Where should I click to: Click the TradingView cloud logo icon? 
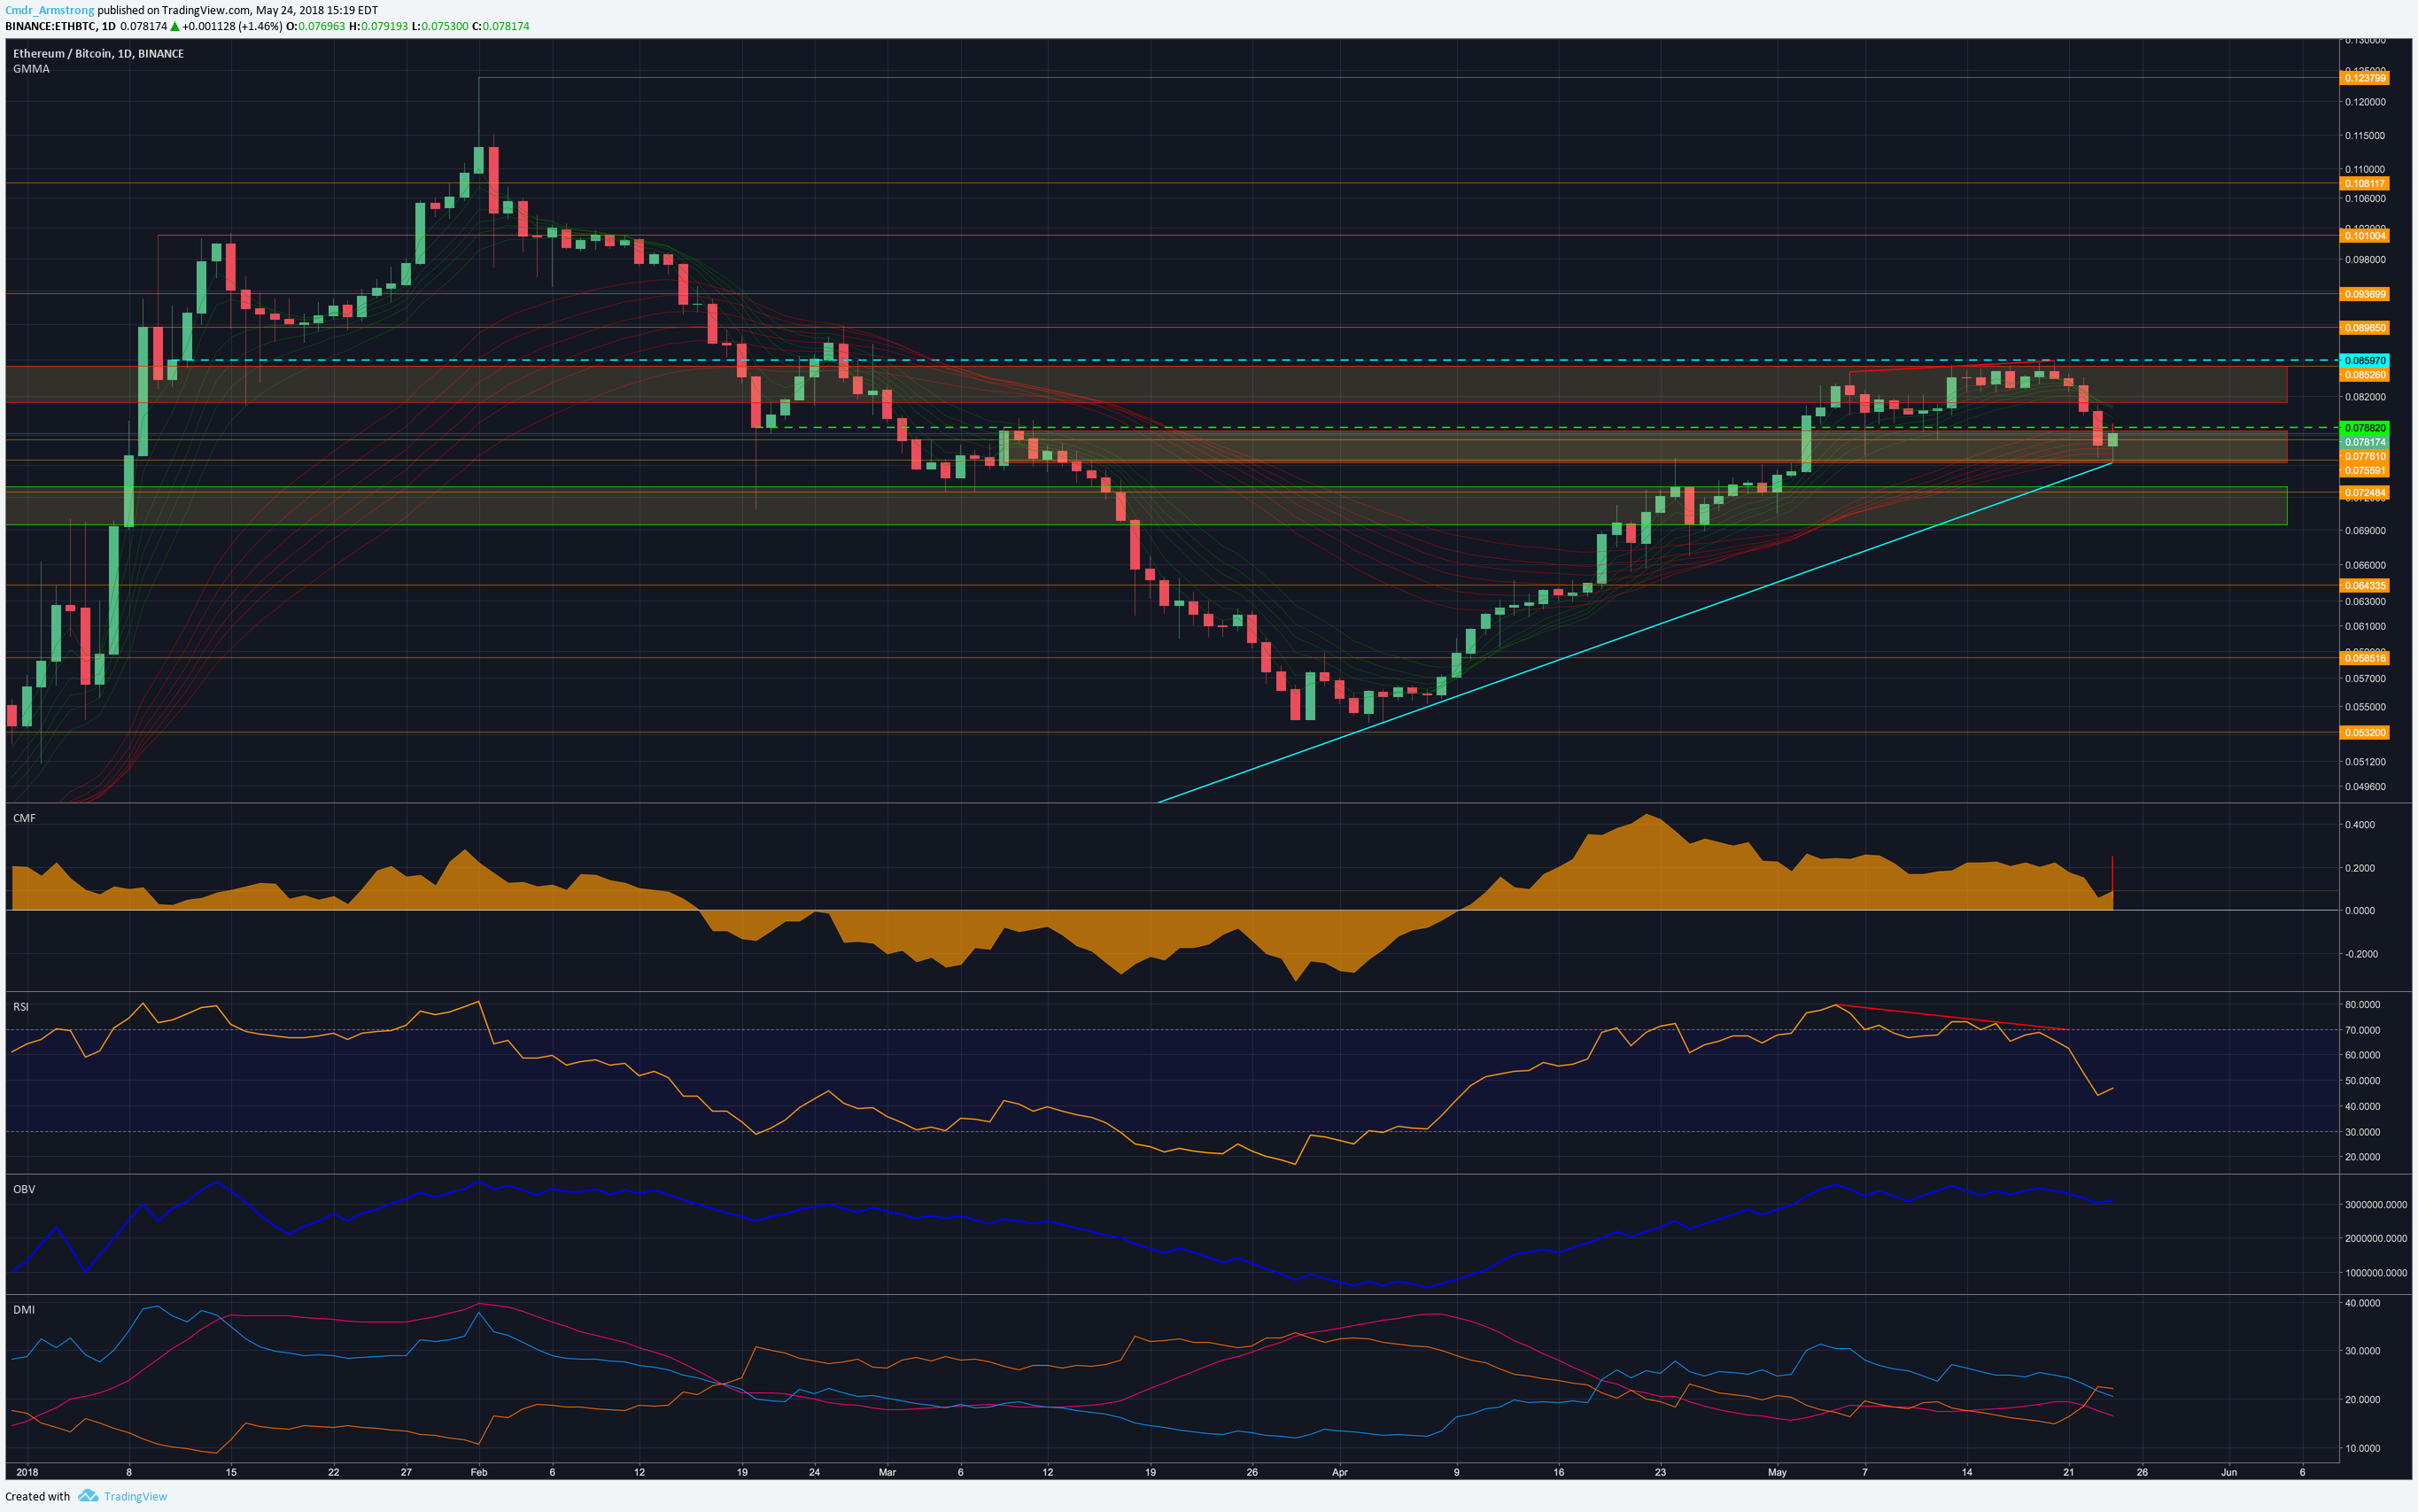tap(88, 1496)
